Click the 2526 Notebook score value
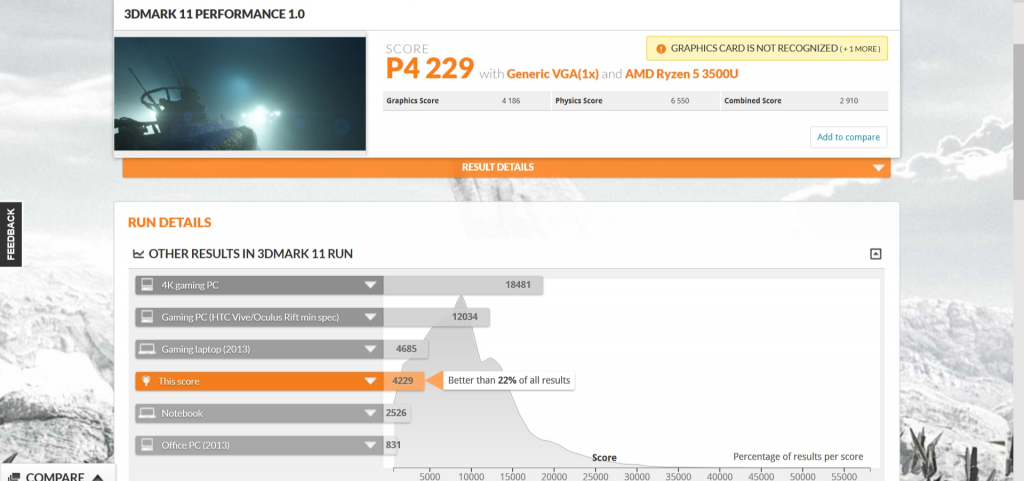This screenshot has width=1024, height=481. pyautogui.click(x=396, y=413)
